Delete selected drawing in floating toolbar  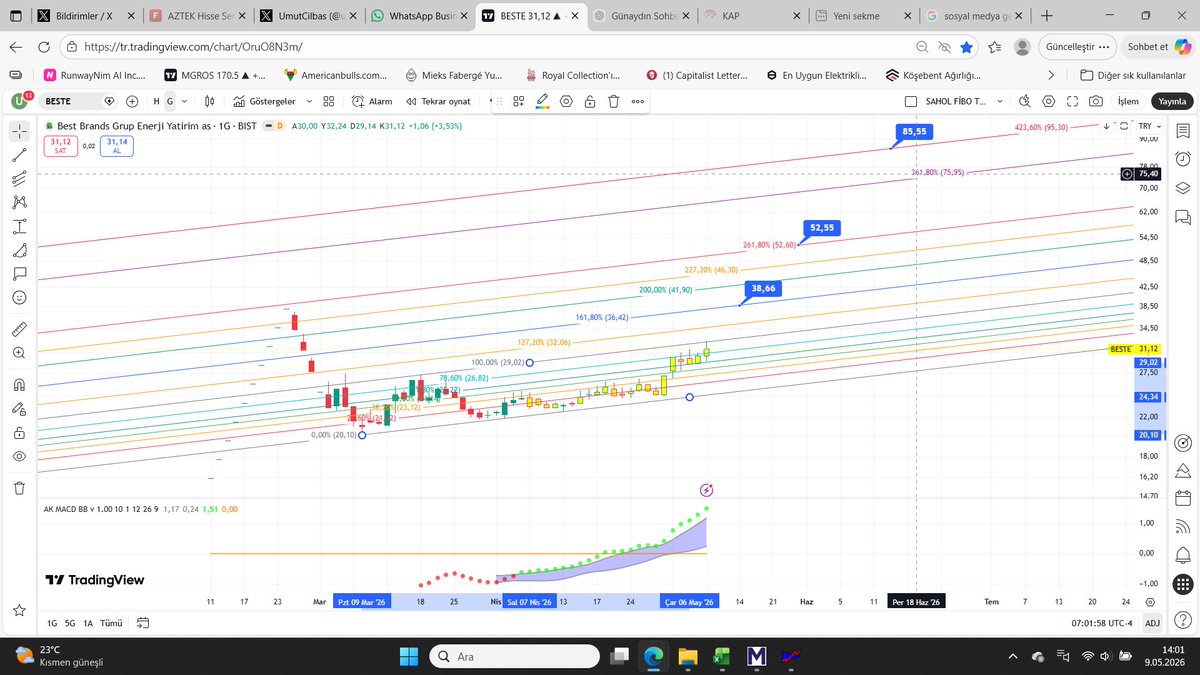613,101
